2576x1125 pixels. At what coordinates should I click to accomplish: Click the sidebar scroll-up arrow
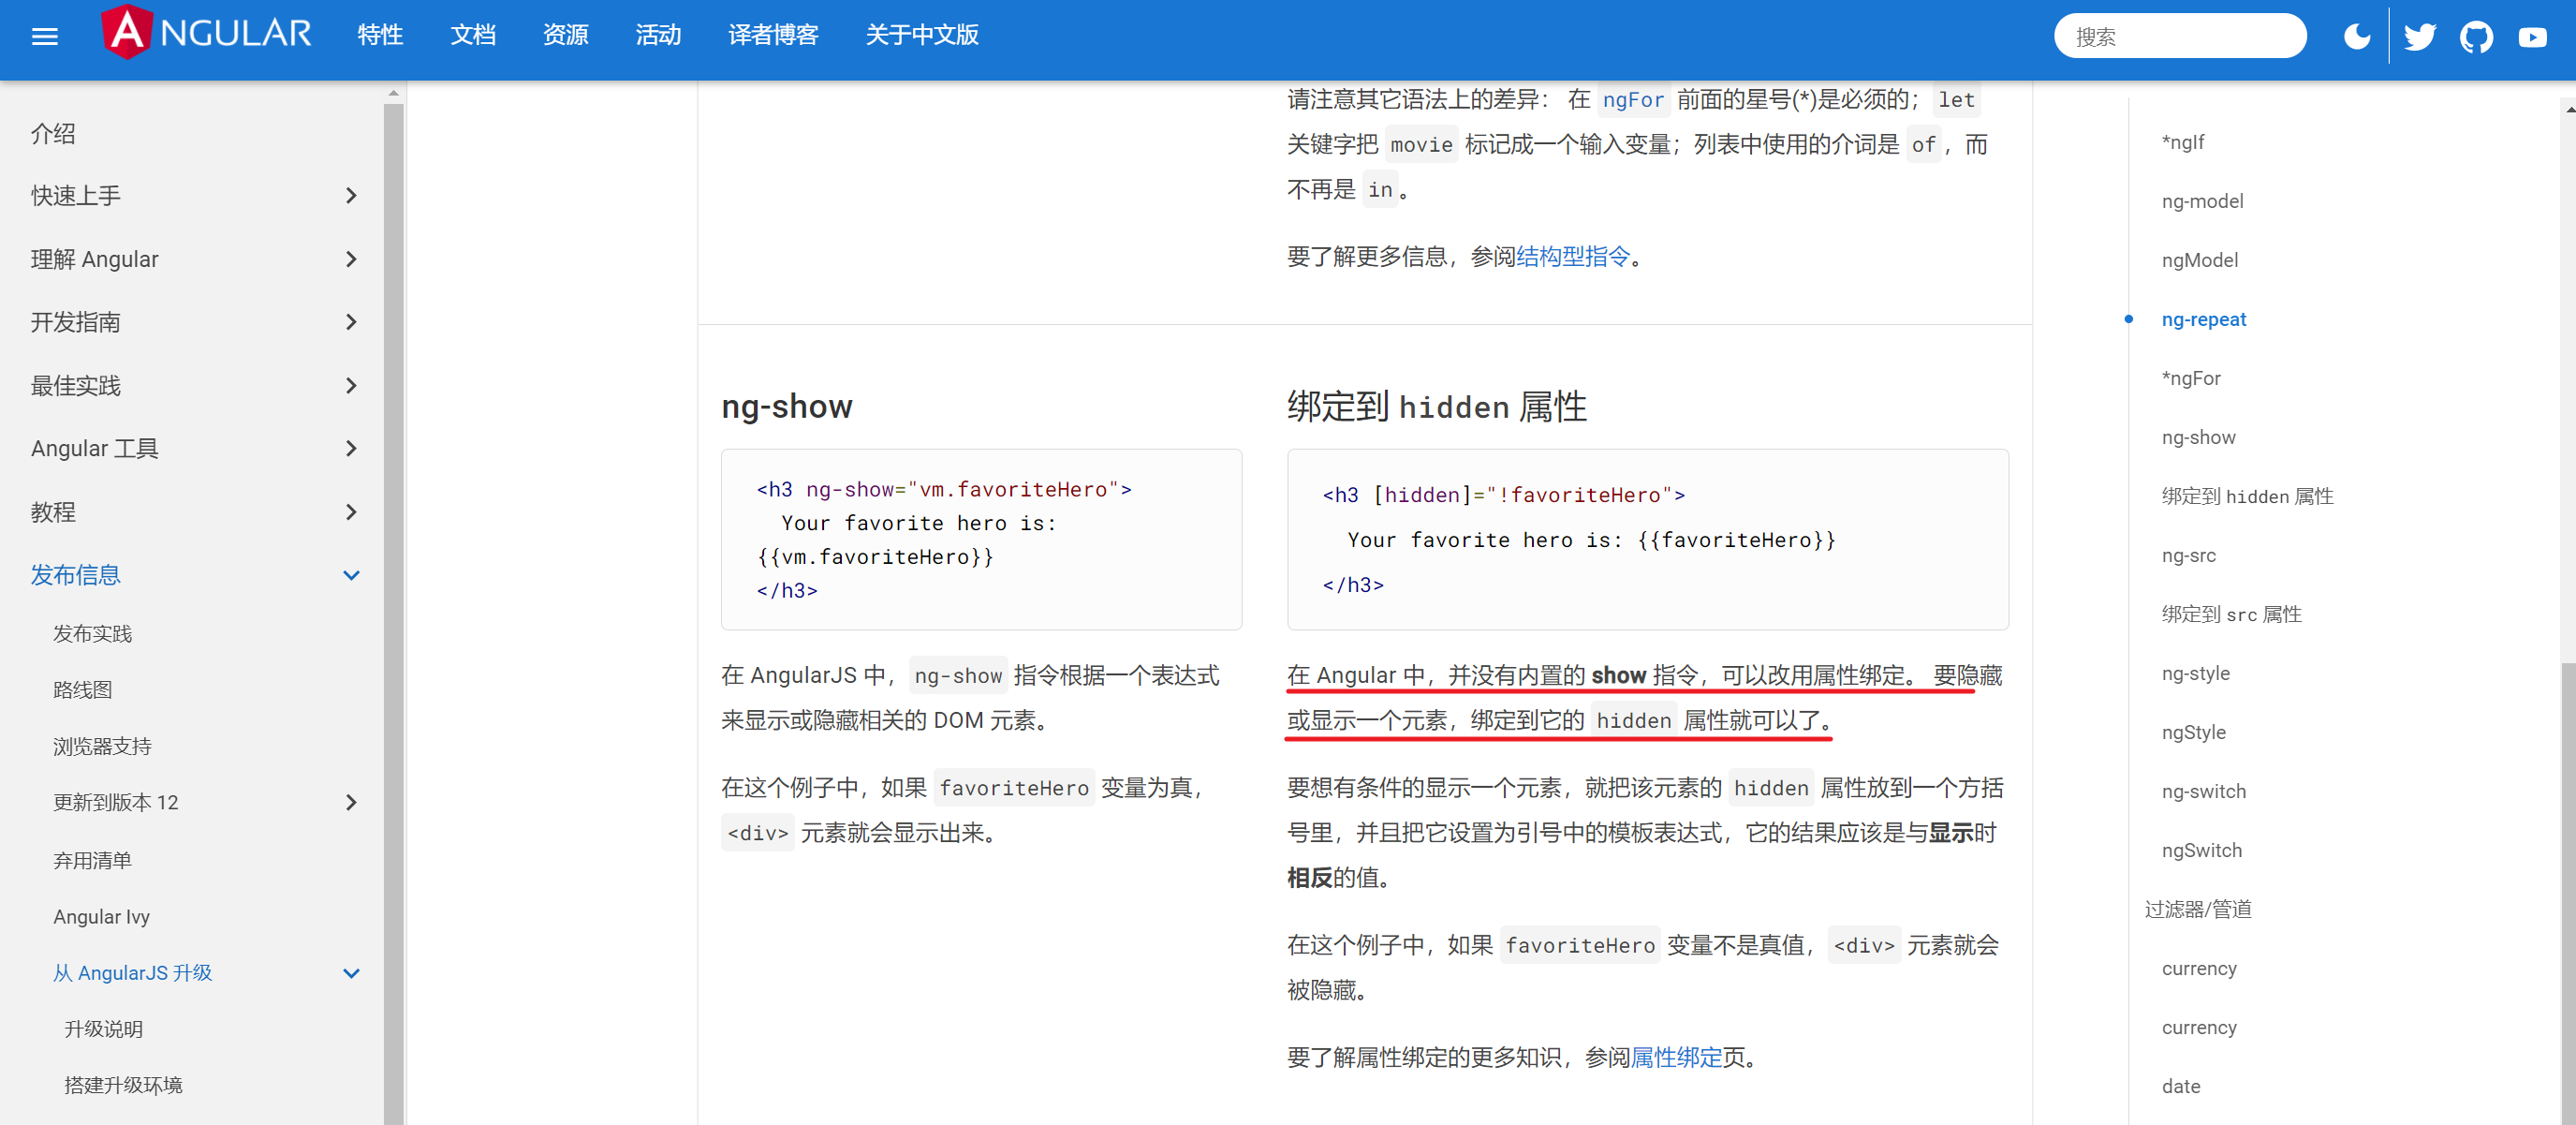pos(393,93)
